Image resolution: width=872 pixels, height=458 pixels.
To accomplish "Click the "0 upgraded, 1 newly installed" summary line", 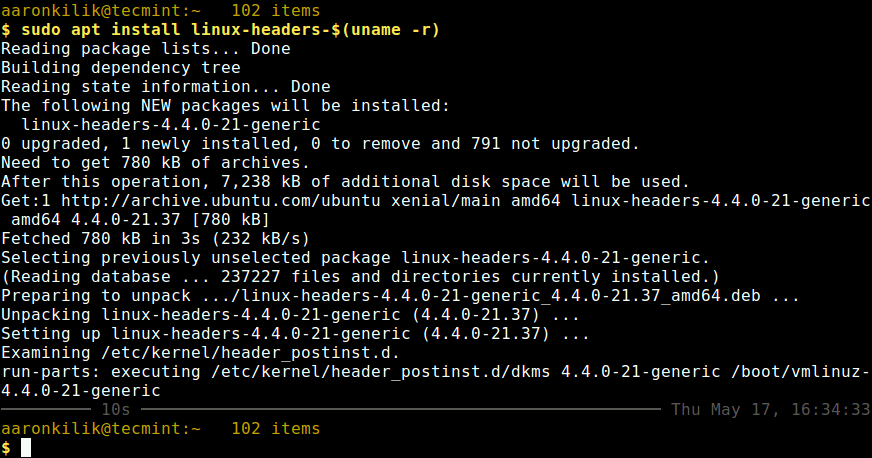I will point(320,143).
